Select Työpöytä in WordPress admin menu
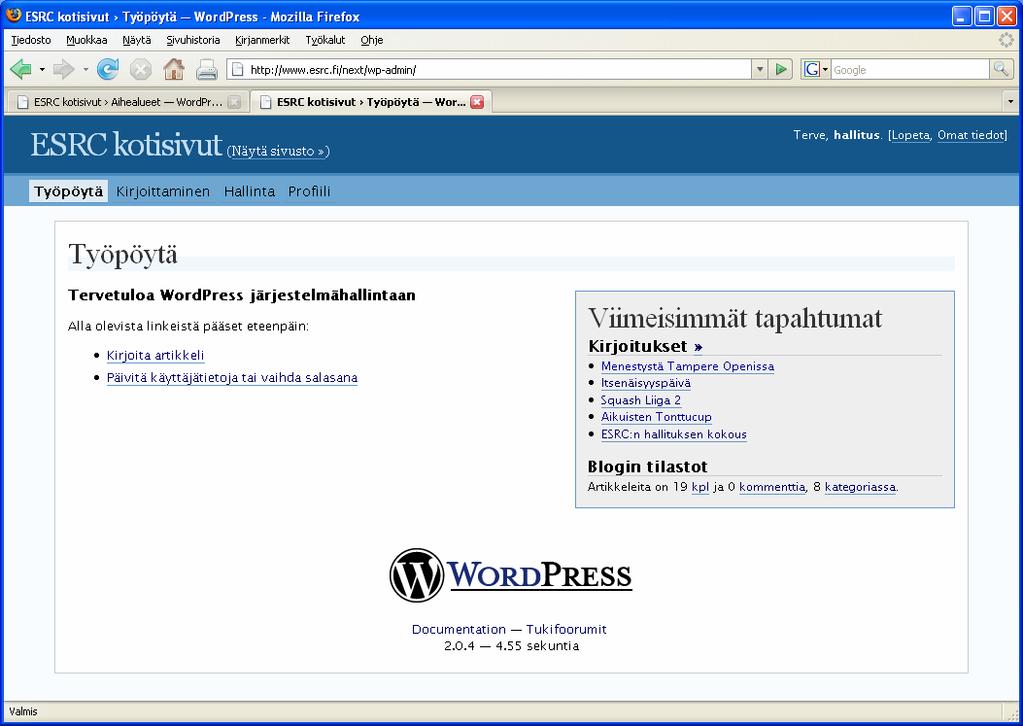This screenshot has height=726, width=1023. click(x=69, y=191)
